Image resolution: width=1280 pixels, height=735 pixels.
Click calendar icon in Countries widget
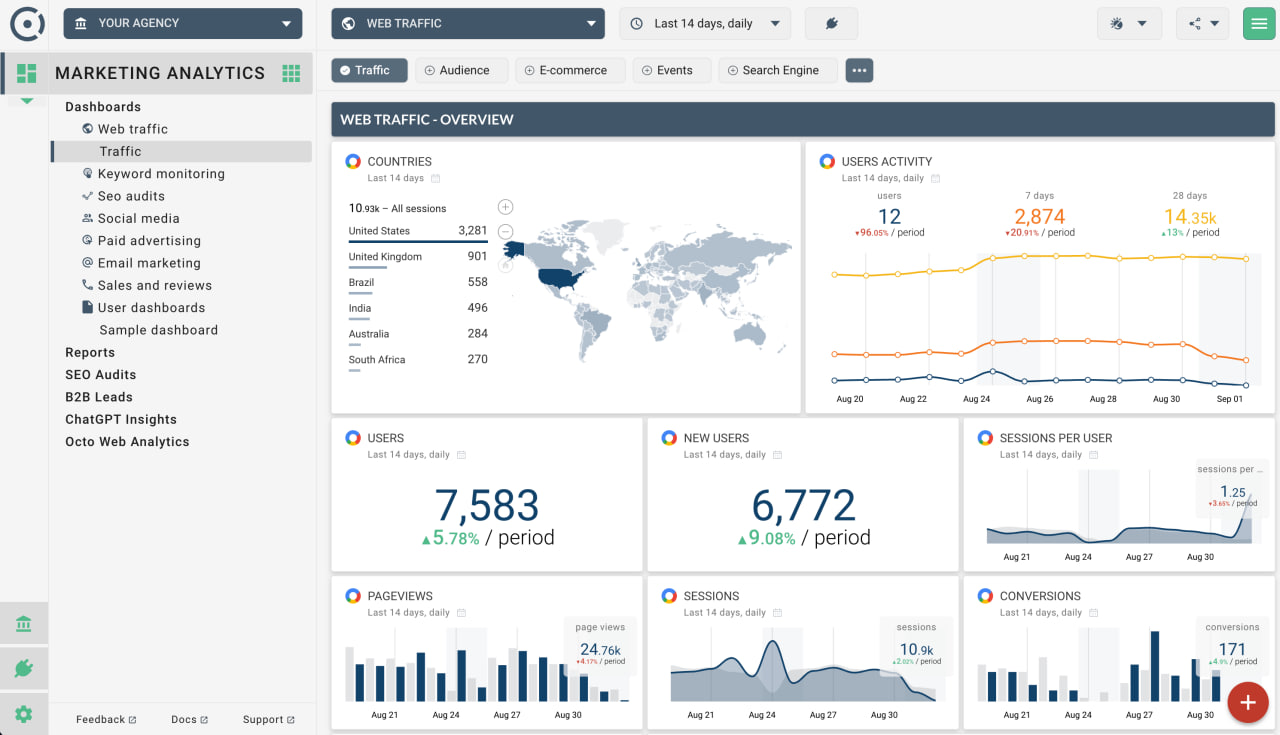(x=435, y=179)
